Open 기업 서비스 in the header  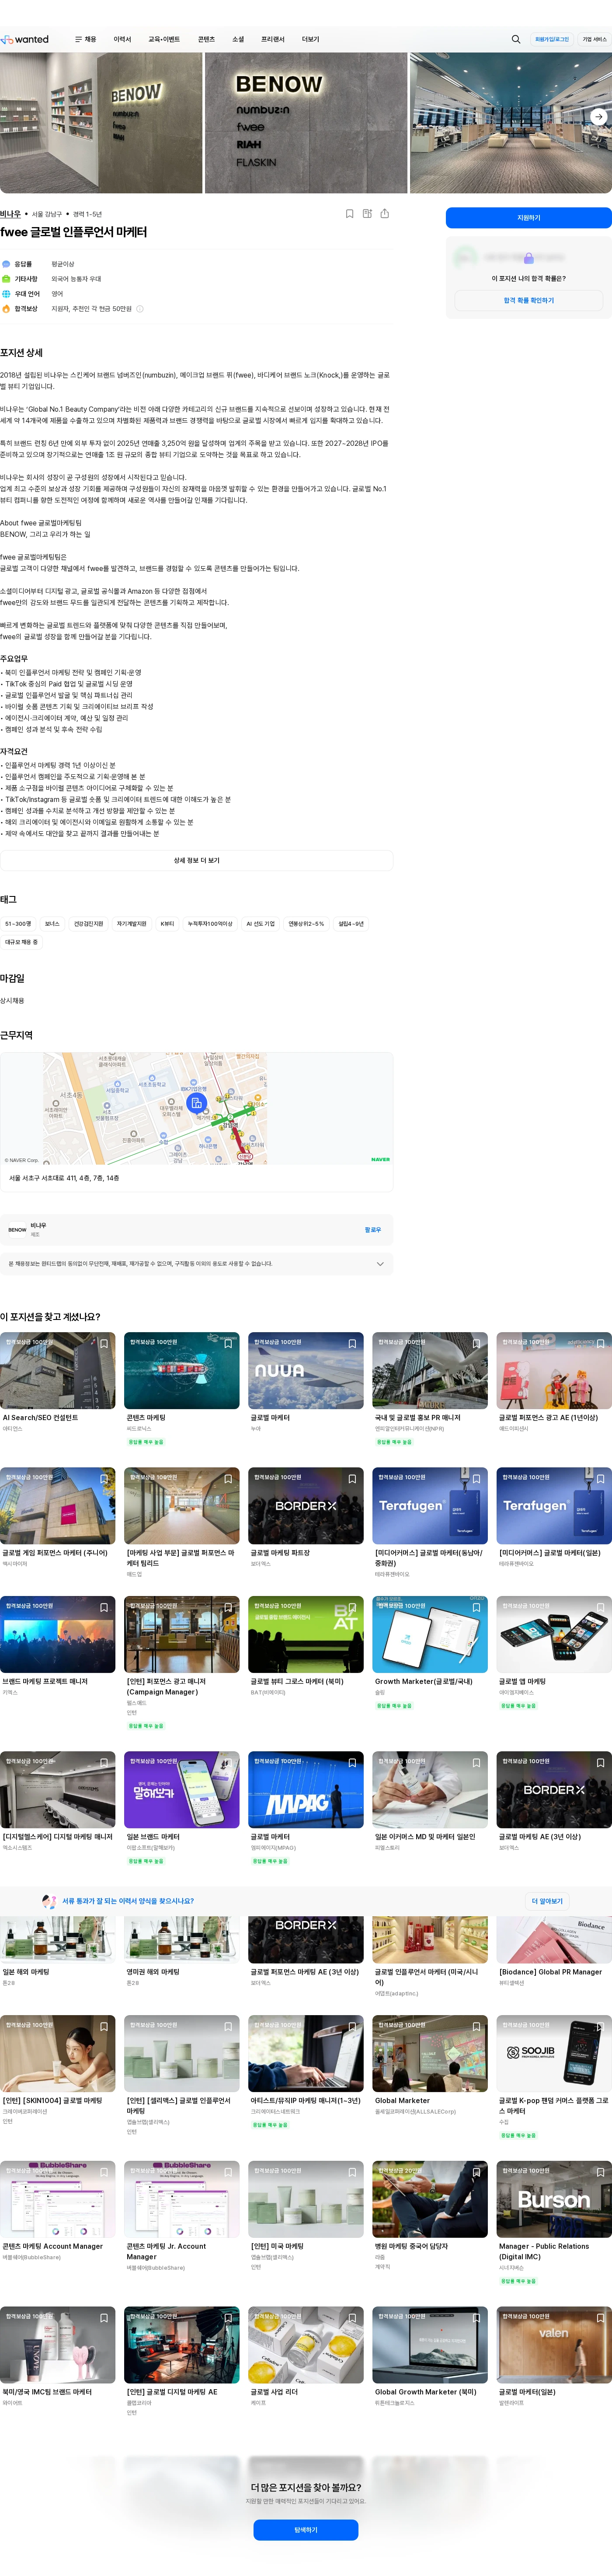594,39
